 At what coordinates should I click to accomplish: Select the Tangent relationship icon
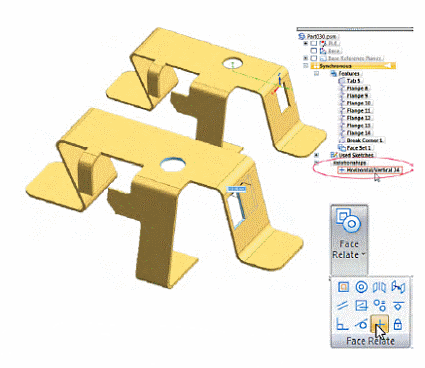[x=362, y=324]
